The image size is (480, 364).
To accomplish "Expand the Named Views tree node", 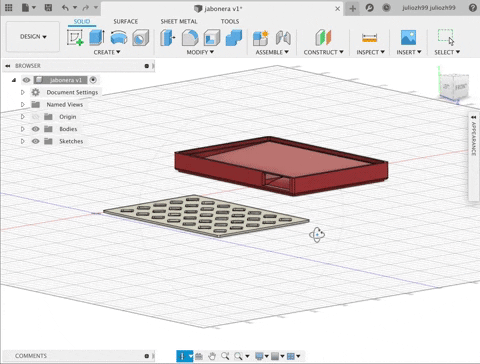I will [x=22, y=105].
